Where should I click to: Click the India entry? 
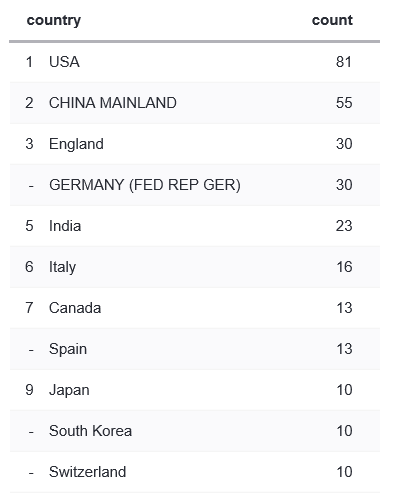[65, 226]
